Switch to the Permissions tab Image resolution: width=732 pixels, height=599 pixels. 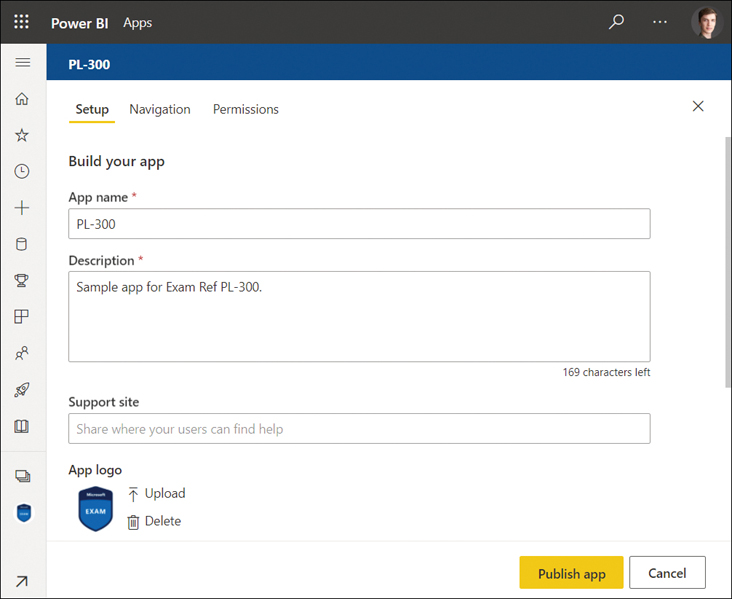point(246,109)
